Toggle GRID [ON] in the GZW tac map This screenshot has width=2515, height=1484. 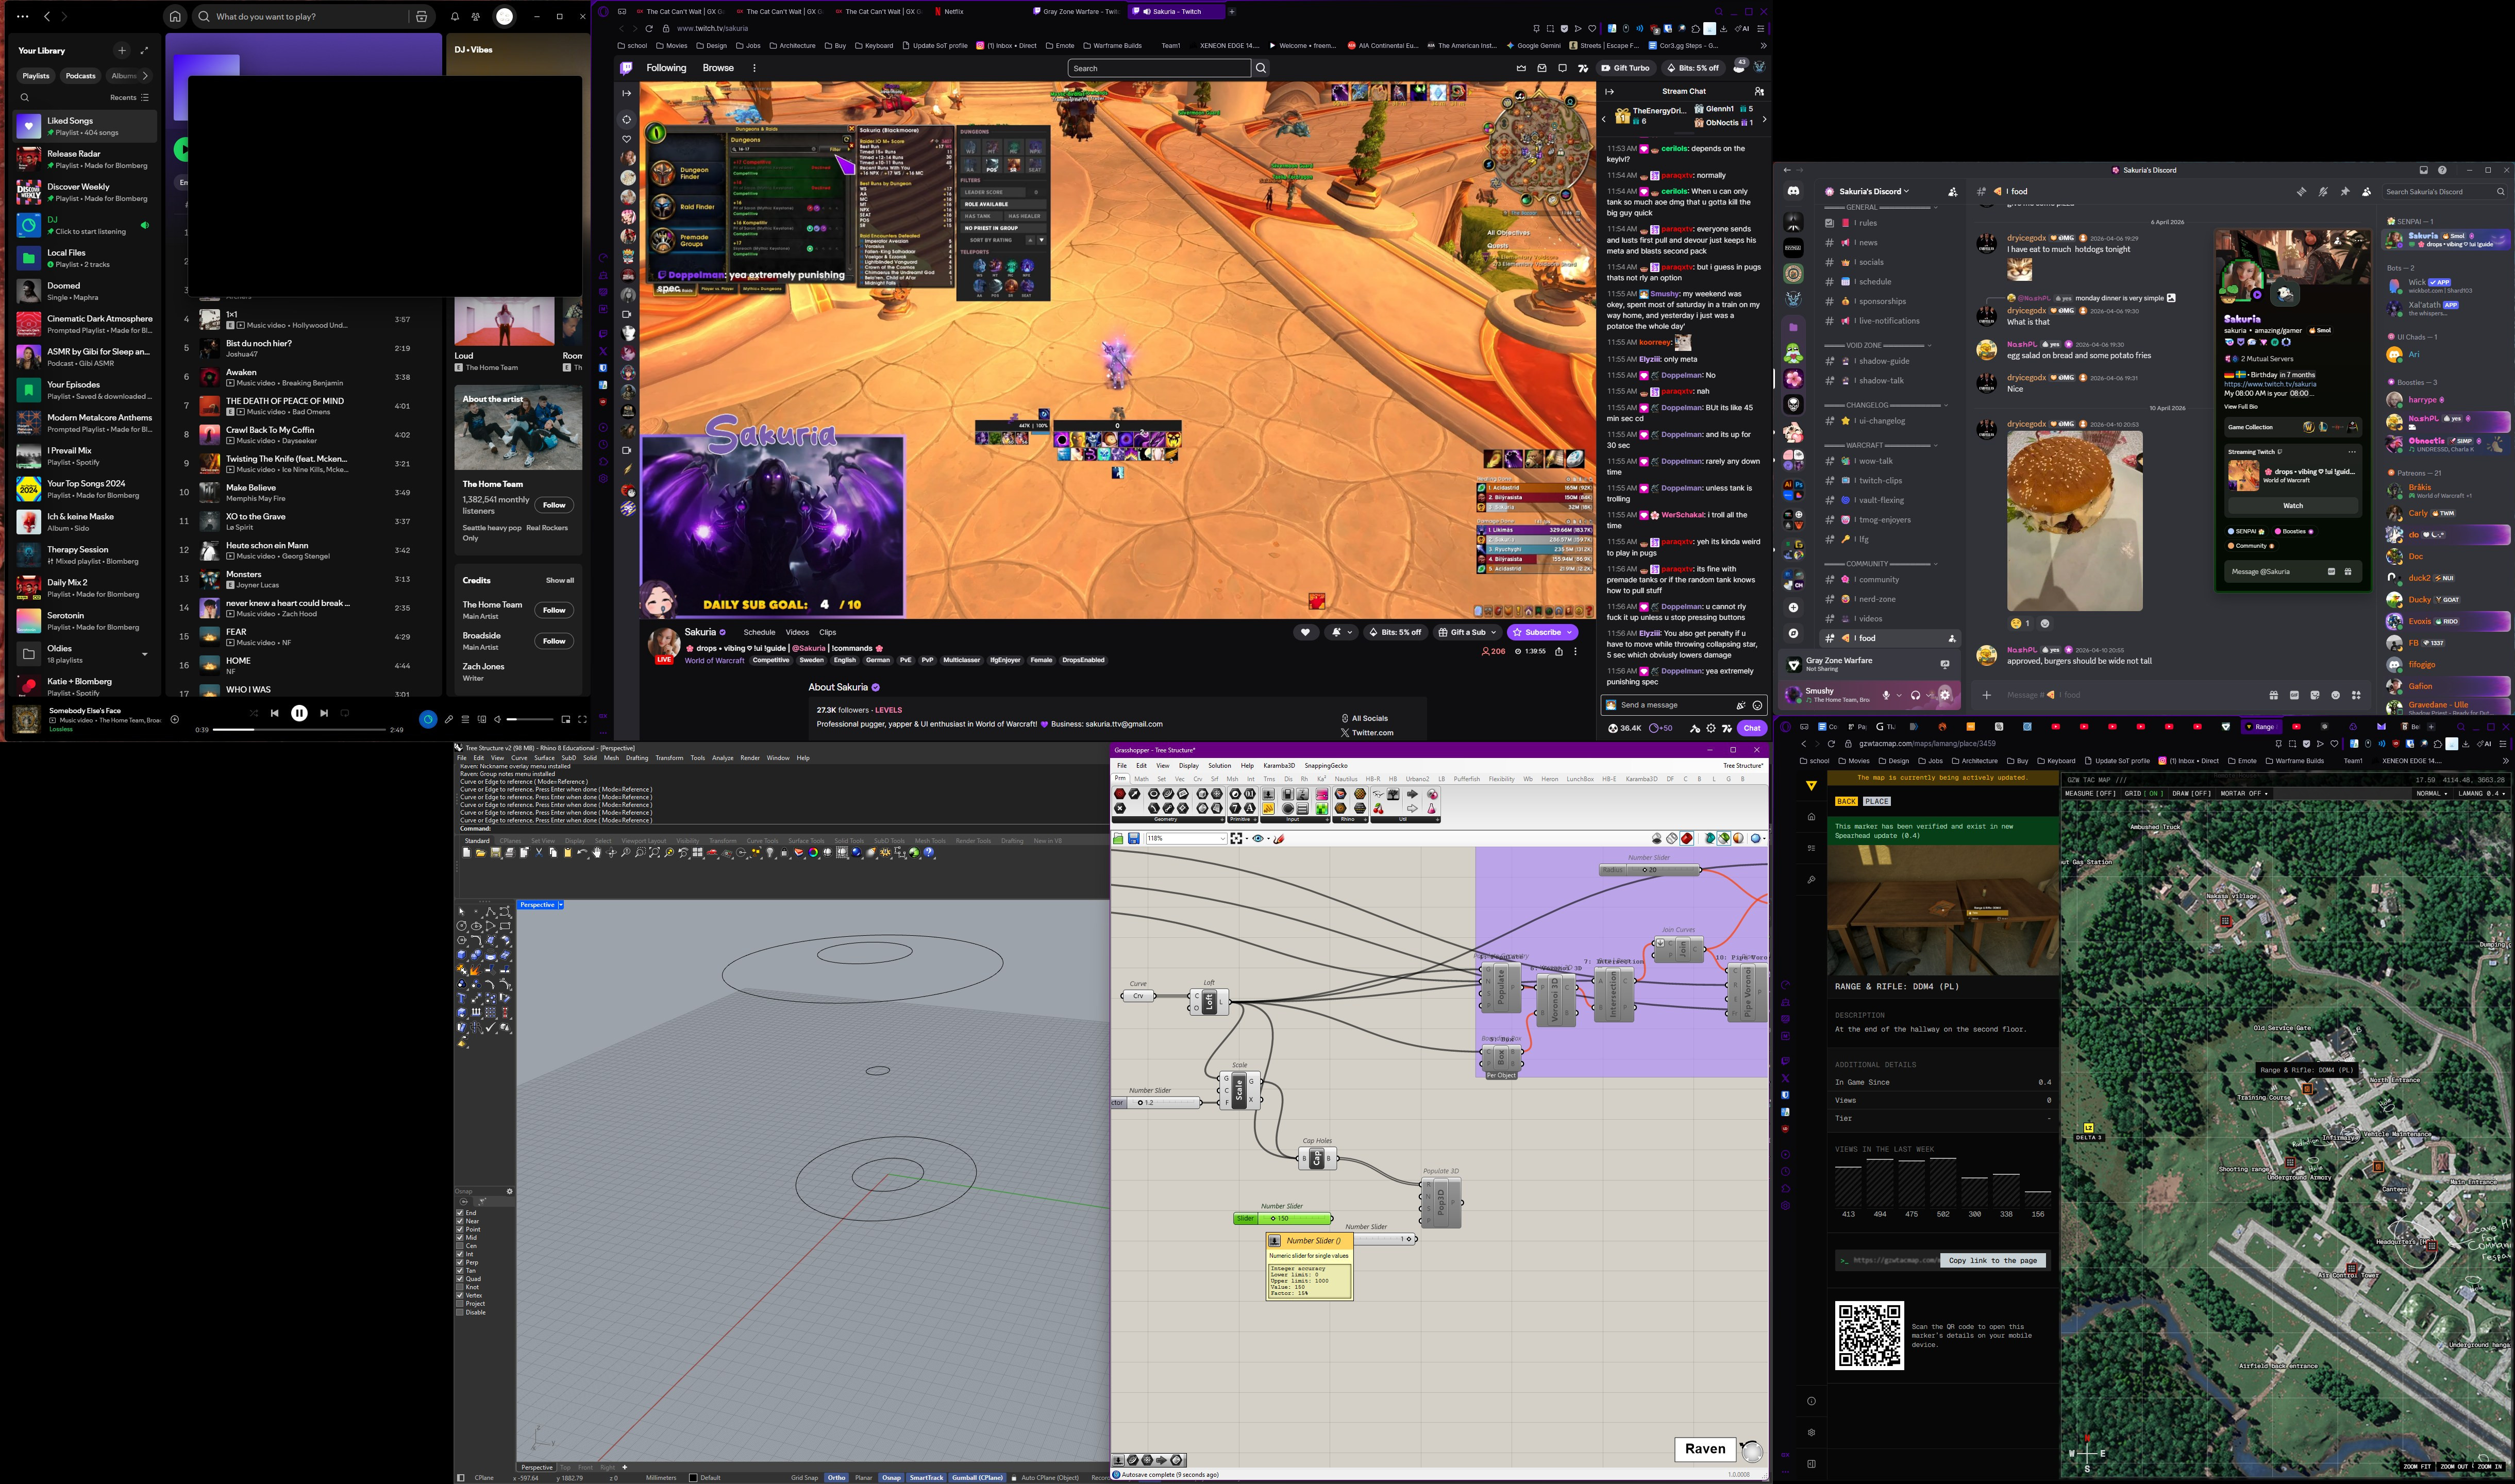pos(2145,793)
